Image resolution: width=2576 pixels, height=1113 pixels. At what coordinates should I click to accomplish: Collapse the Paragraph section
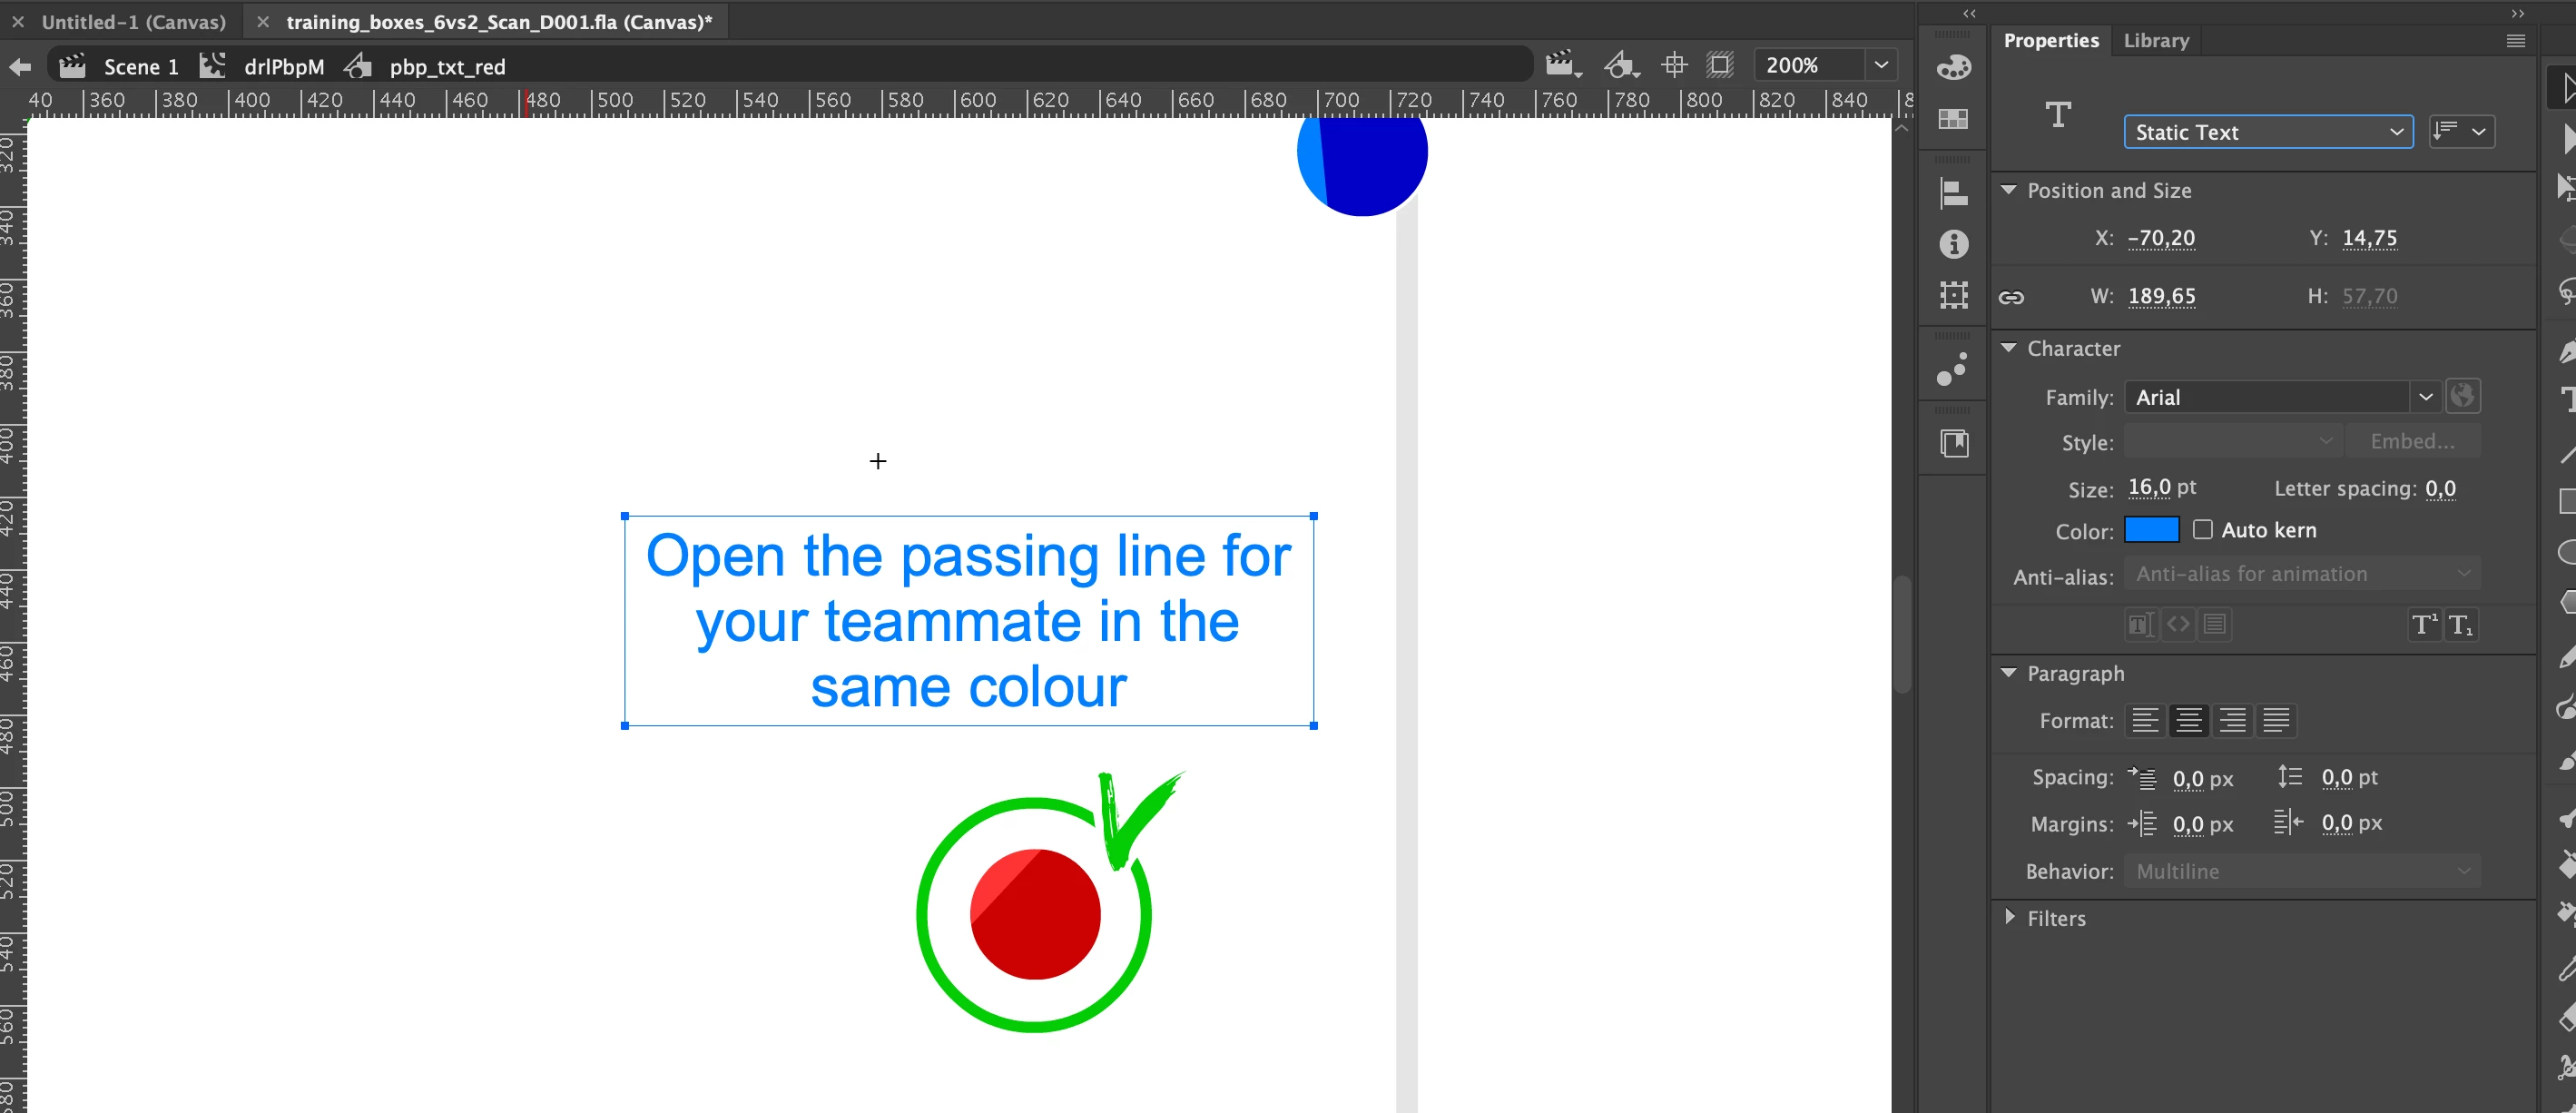pyautogui.click(x=2008, y=673)
